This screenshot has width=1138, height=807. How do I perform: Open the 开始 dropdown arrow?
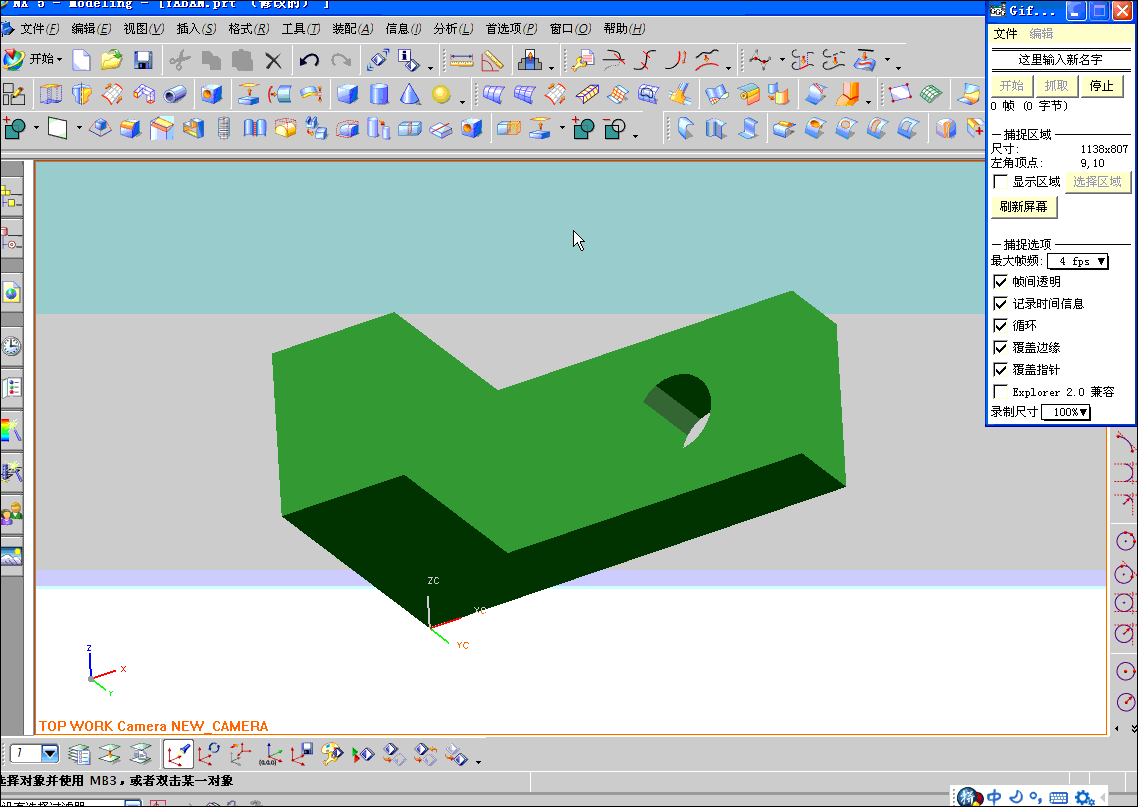(60, 60)
